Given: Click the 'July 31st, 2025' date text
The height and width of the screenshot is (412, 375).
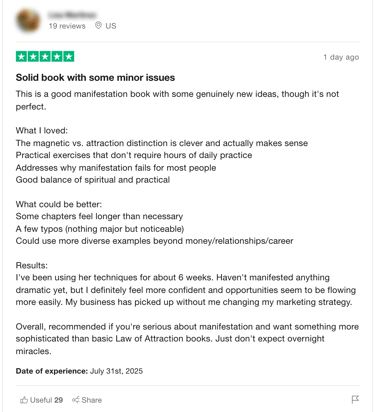Looking at the screenshot, I should click(x=116, y=371).
